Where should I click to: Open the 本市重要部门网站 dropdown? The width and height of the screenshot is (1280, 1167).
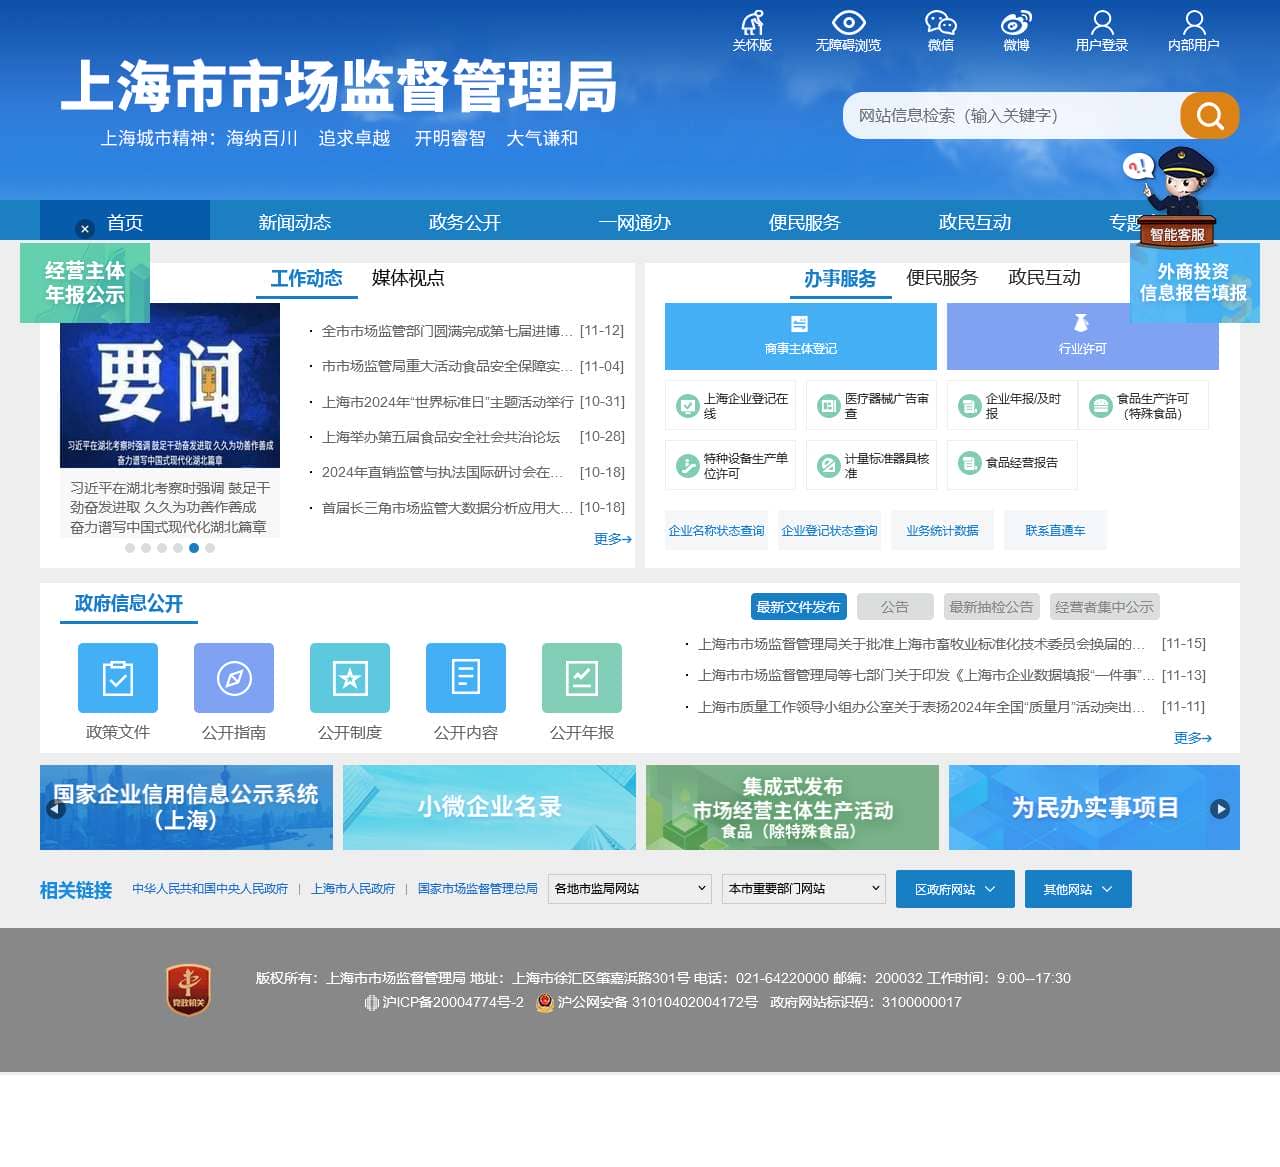tap(803, 889)
